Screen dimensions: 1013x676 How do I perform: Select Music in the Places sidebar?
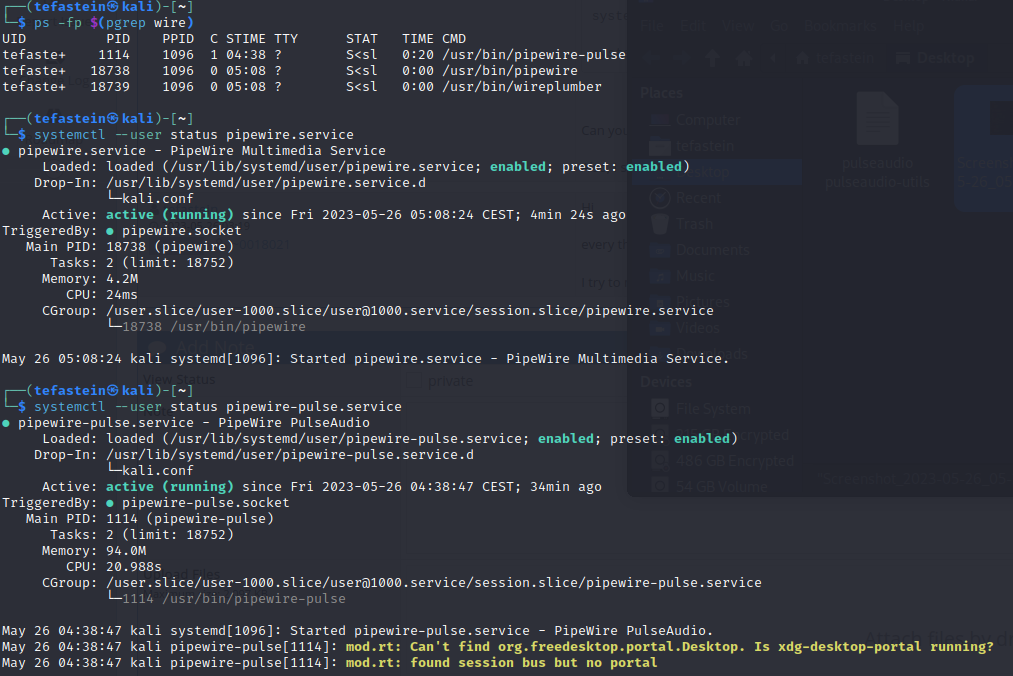tap(694, 276)
